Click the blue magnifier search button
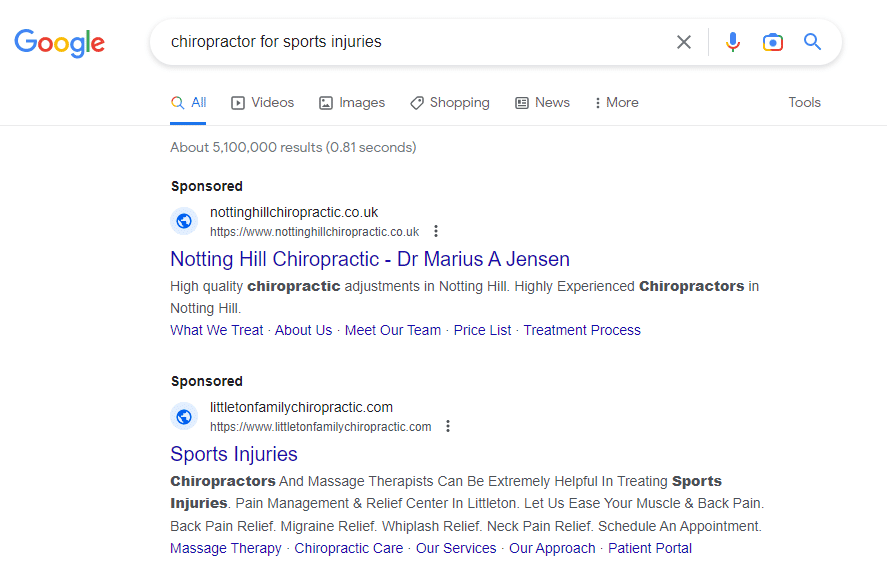Screen dimensions: 887x580 (813, 42)
